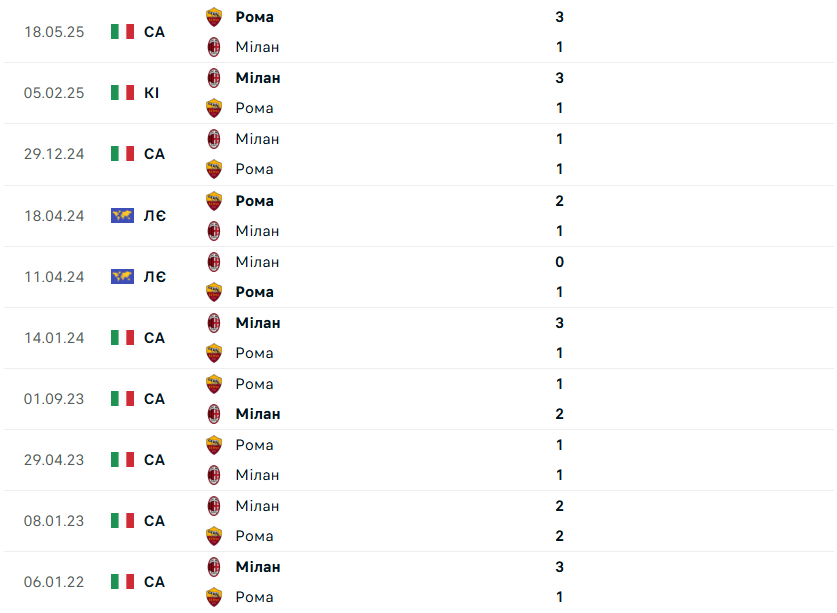Open the bold Мілан team in the 05.02.25 match

[x=257, y=78]
